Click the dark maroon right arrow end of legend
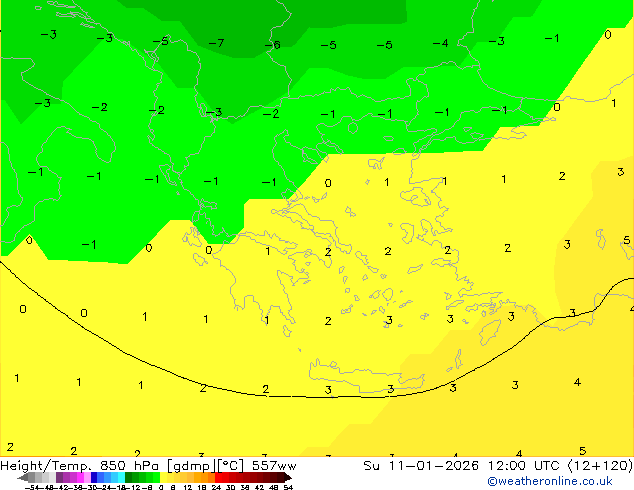This screenshot has height=490, width=634. point(288,478)
